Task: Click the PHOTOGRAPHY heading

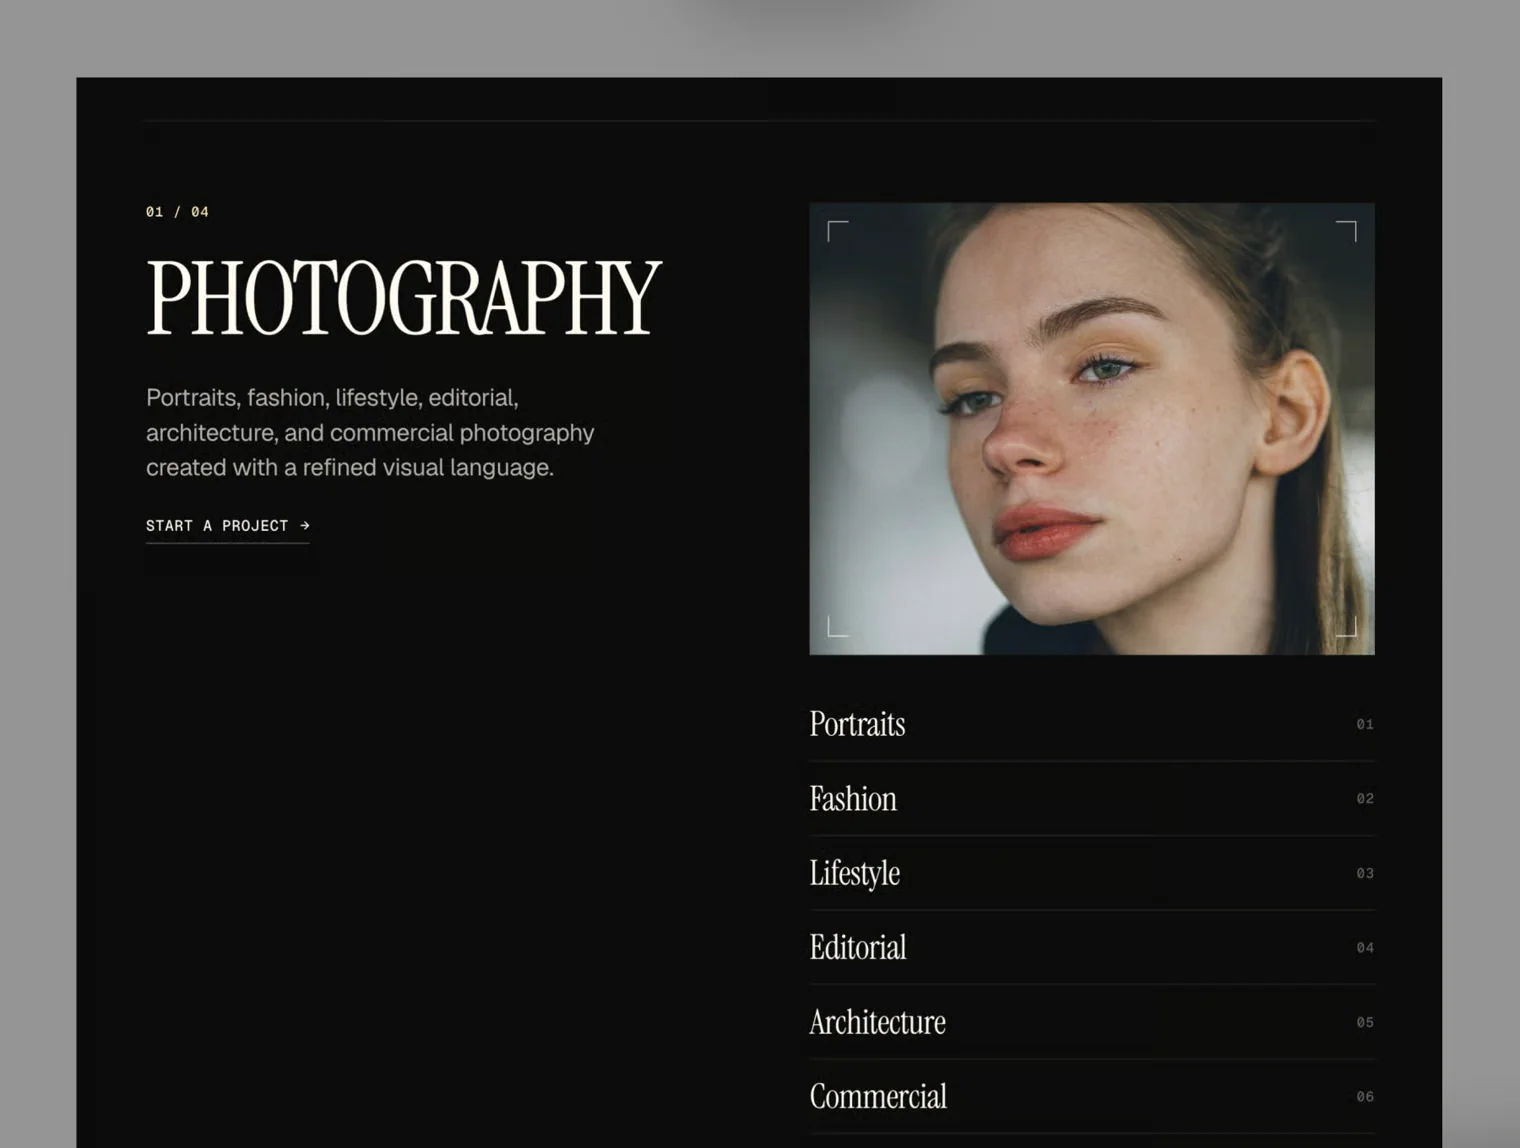Action: tap(404, 298)
